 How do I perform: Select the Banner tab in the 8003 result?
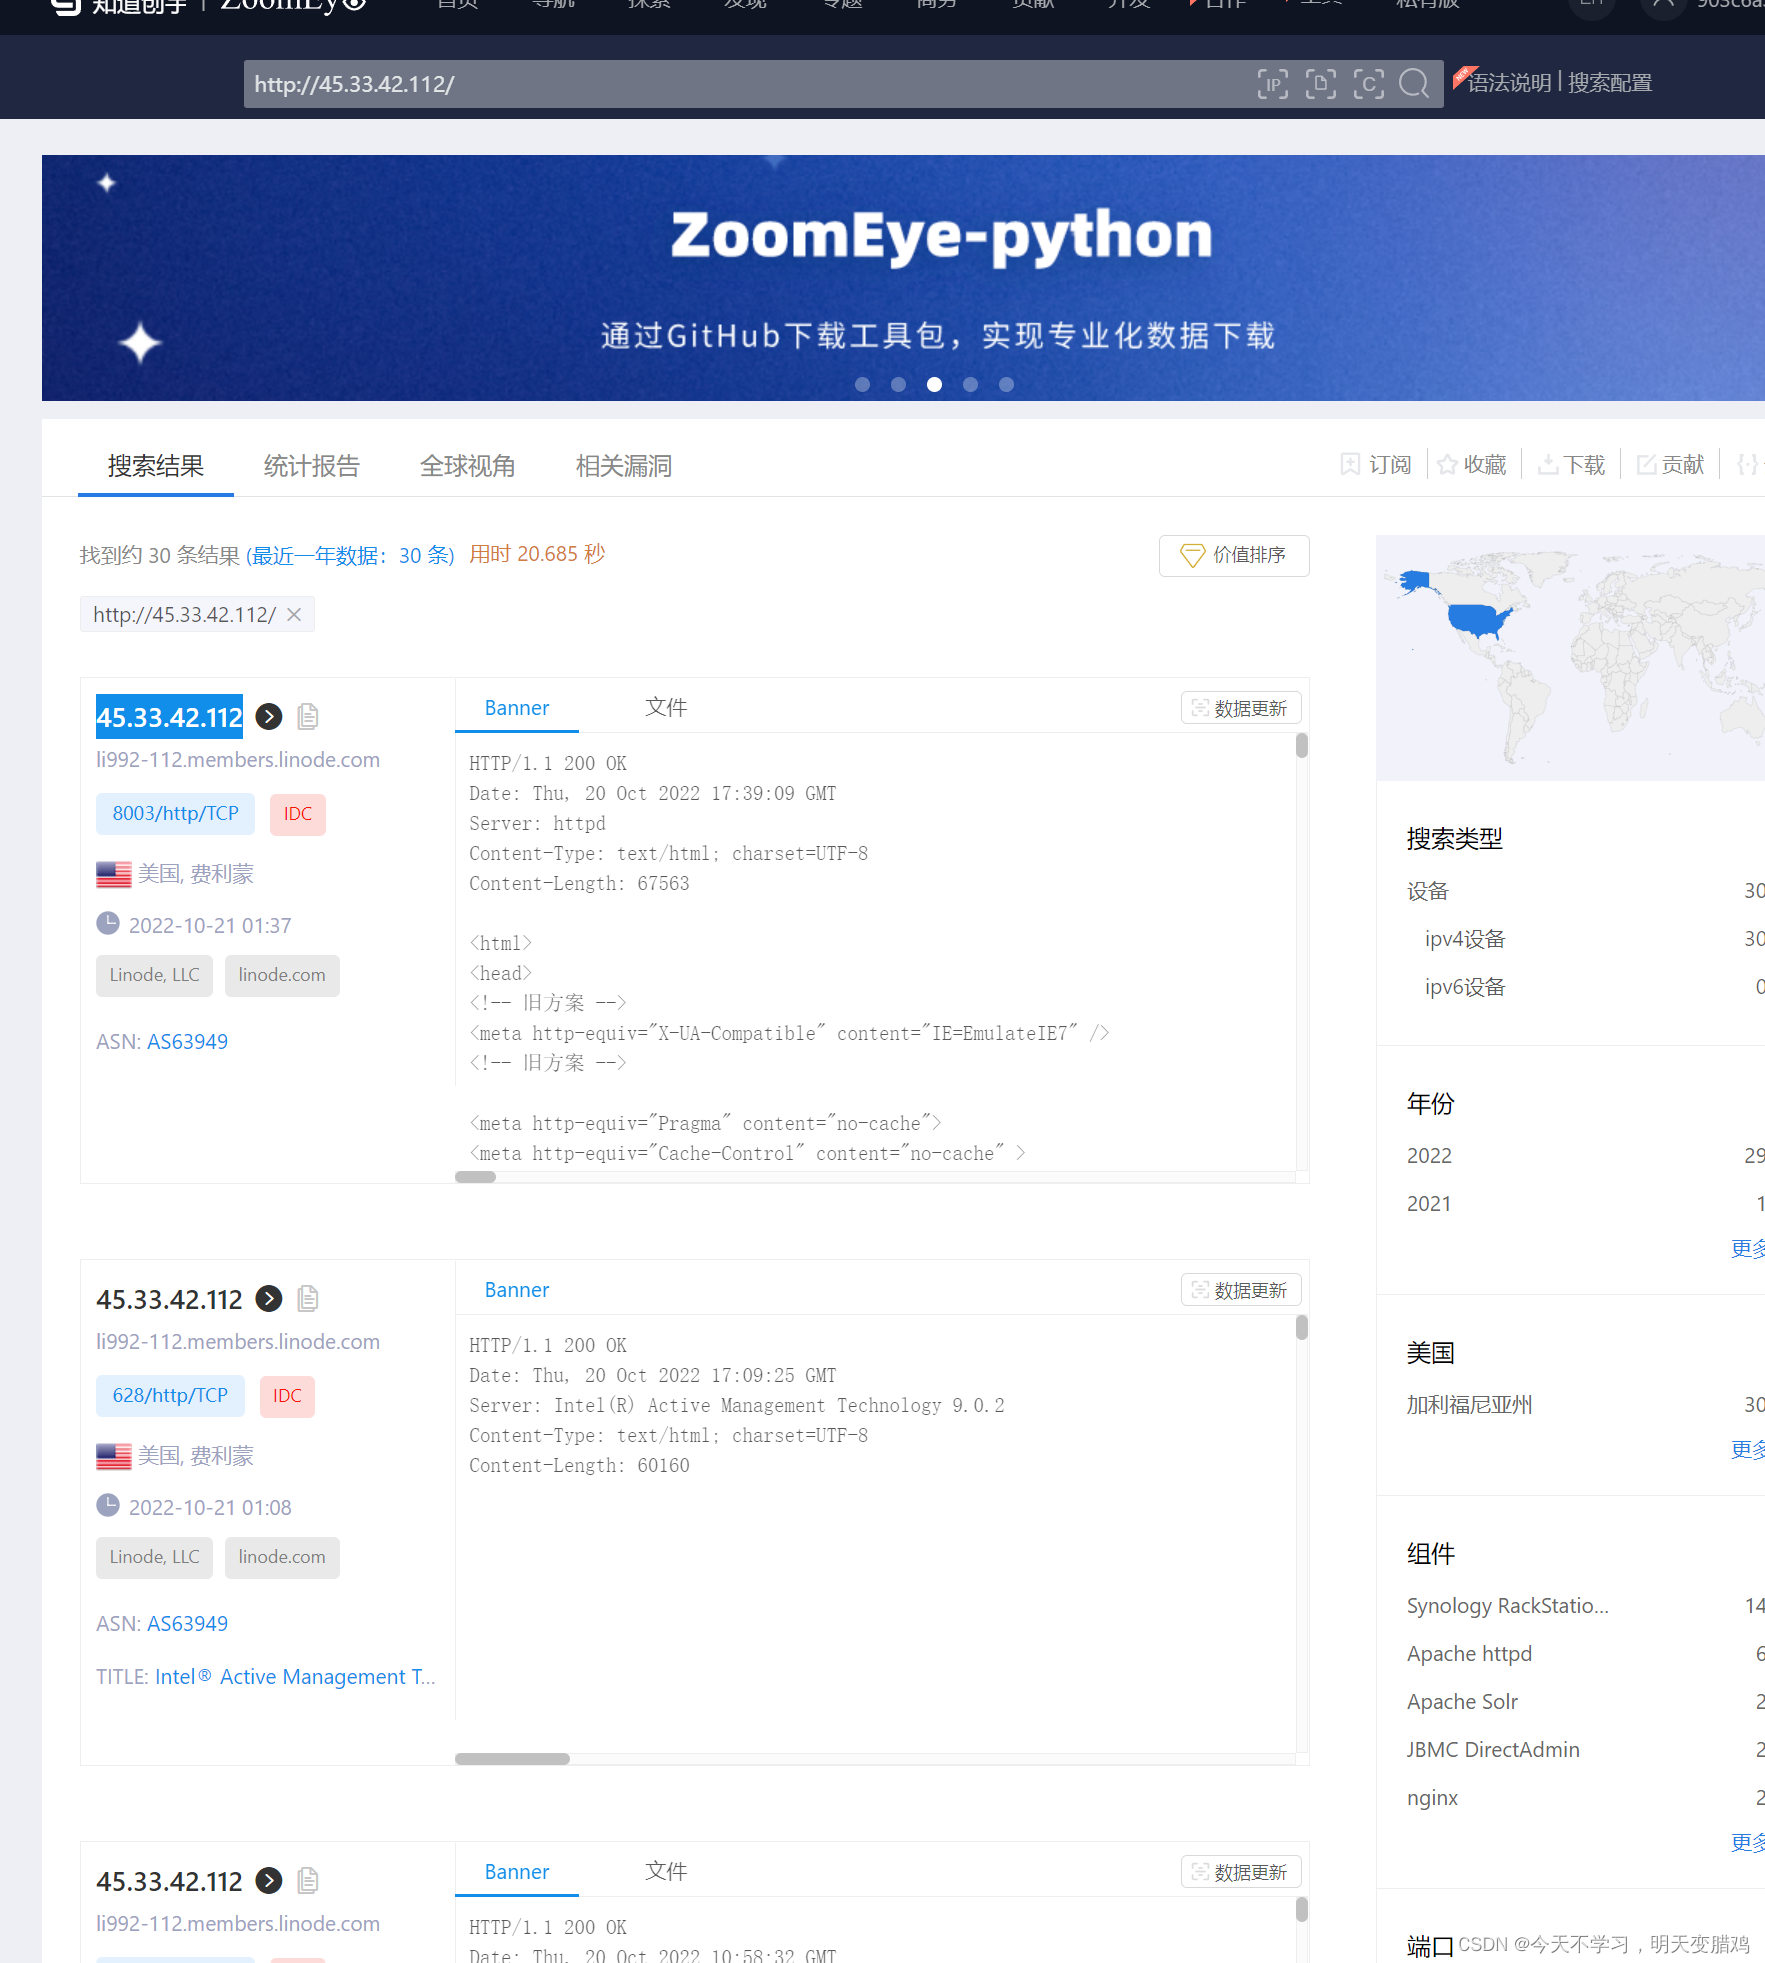pyautogui.click(x=517, y=708)
